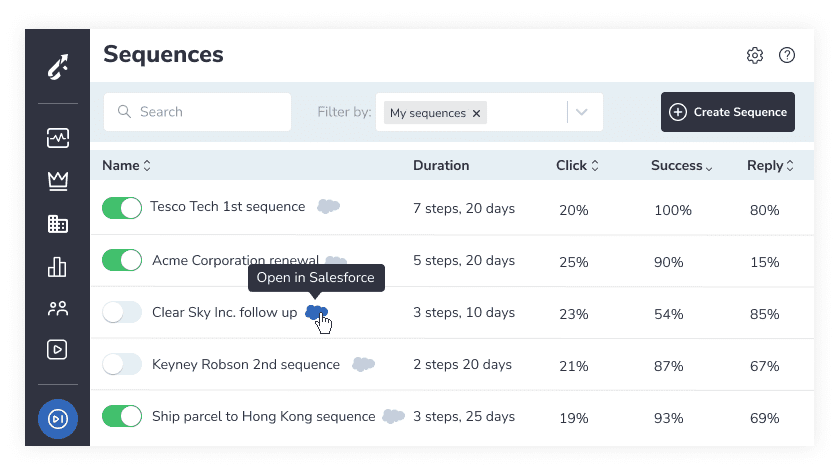Click the Create Sequence button
Viewport: 840px width, 475px height.
[x=728, y=112]
